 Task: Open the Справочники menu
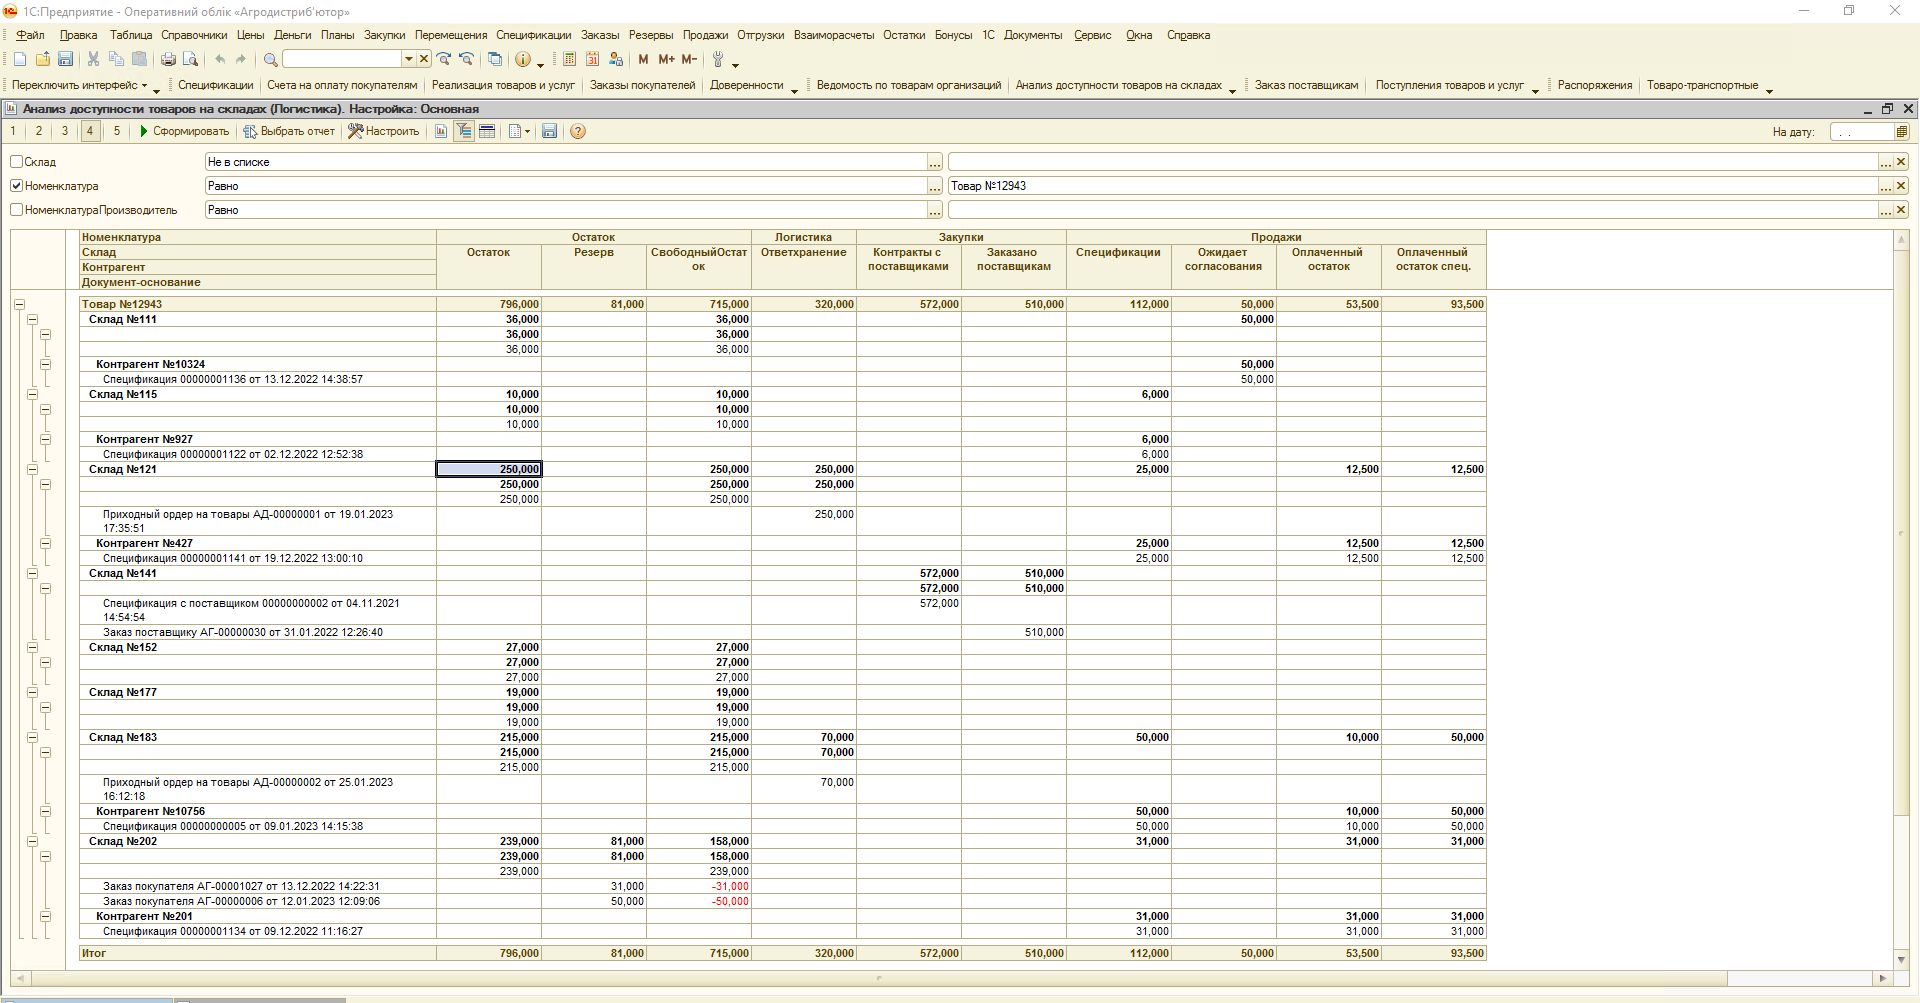tap(194, 35)
